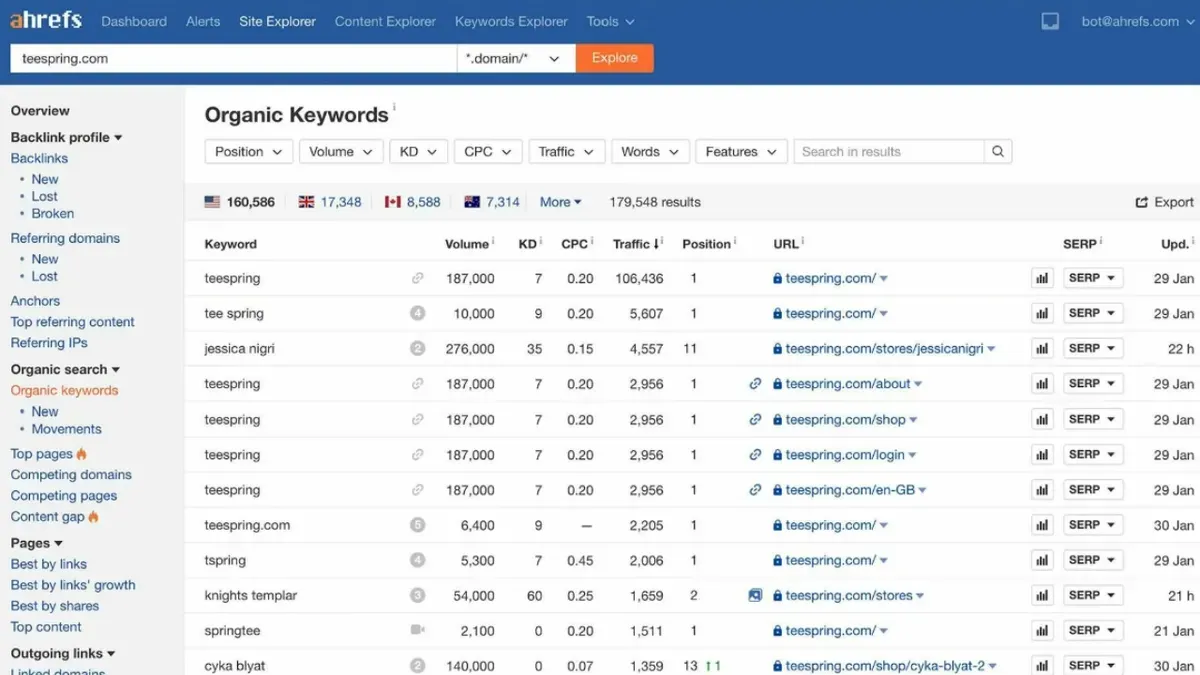Go to Site Explorer
The image size is (1200, 675).
277,21
